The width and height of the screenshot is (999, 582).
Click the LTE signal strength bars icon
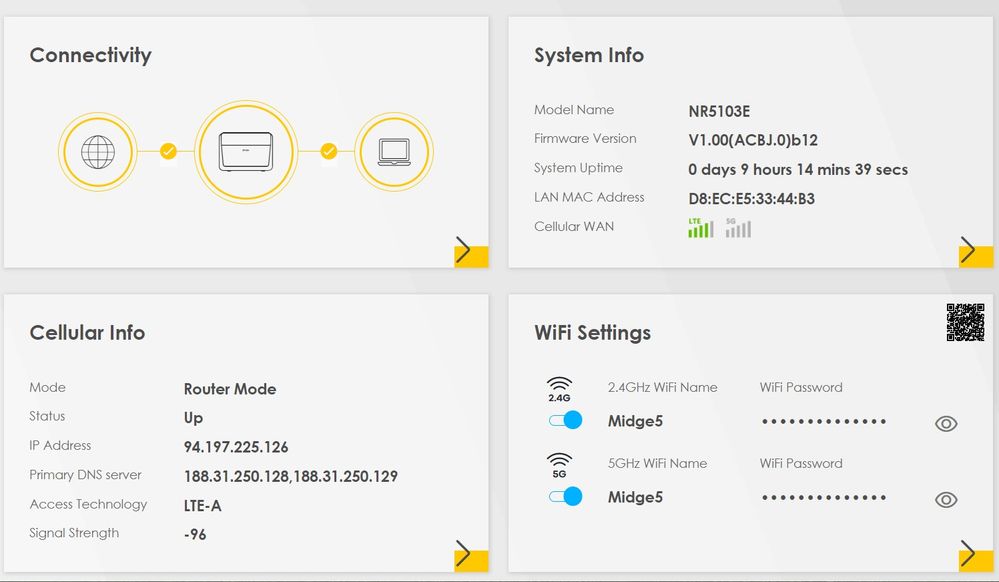(700, 228)
